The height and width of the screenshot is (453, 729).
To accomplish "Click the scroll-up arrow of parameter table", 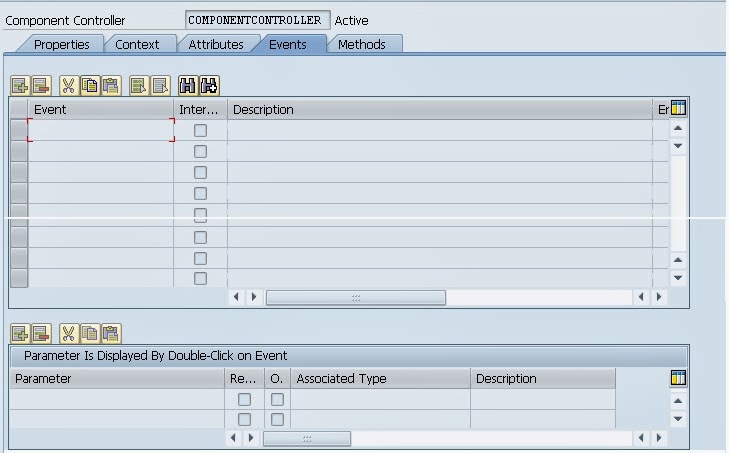I will click(x=678, y=401).
